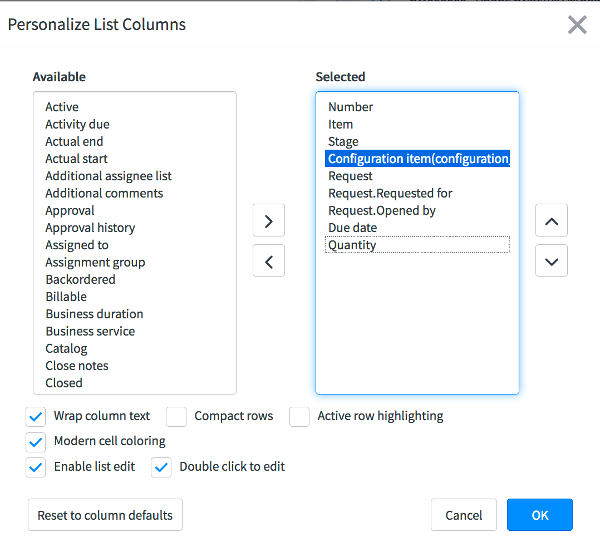This screenshot has height=542, width=600.
Task: Select Assignment group from Available list
Action: pos(95,262)
